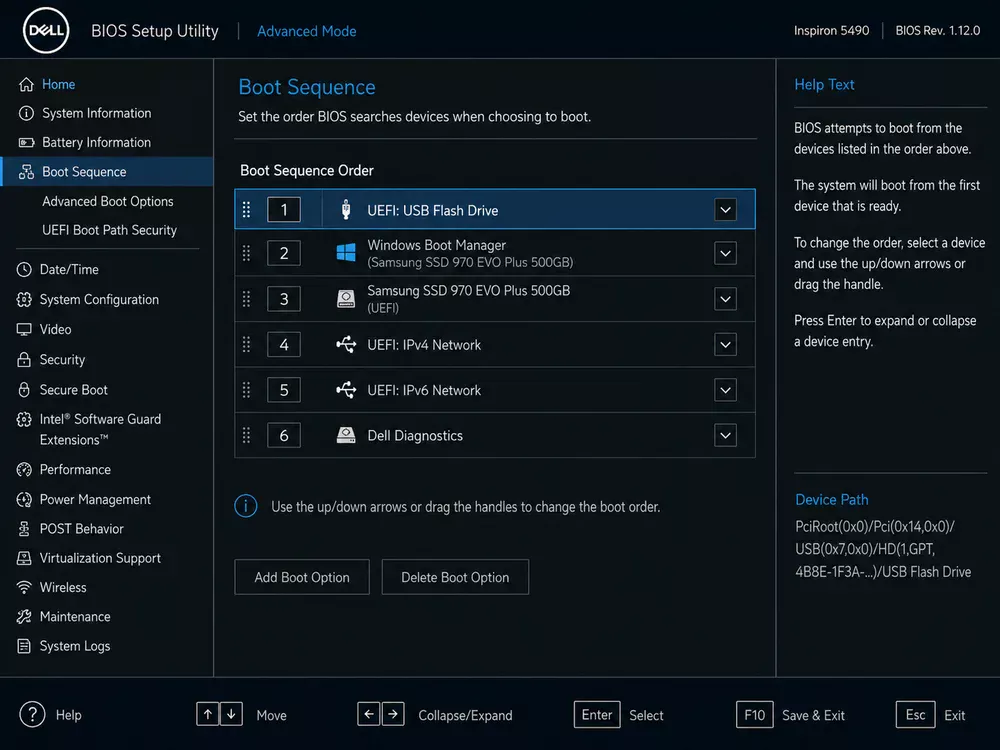This screenshot has width=1000, height=750.
Task: Click the drag handle of Windows Boot Manager row
Action: (x=246, y=253)
